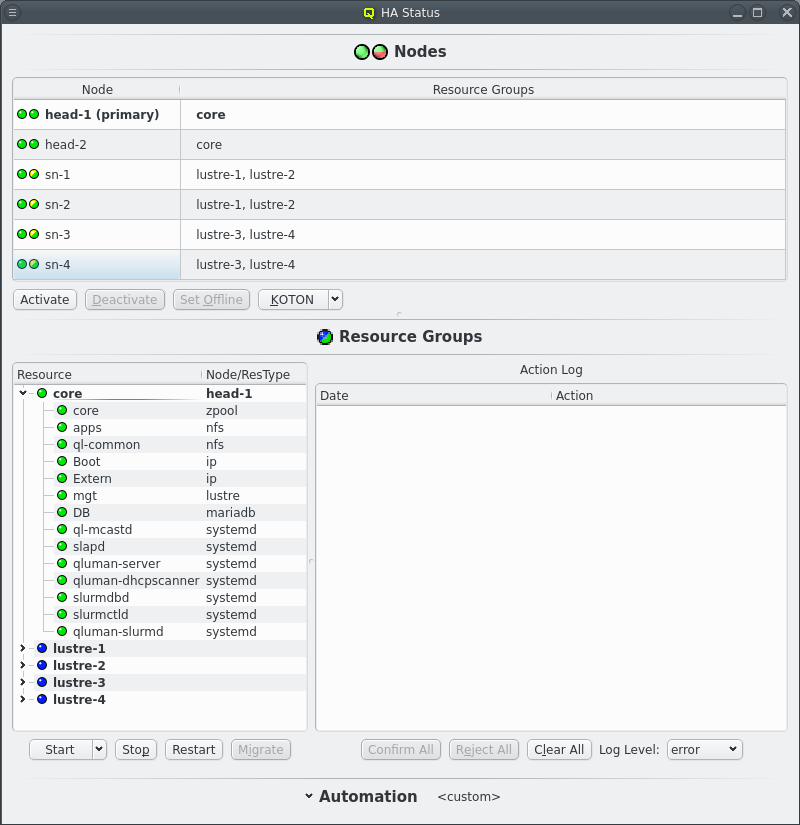Expand the lustre-1 resource group
The image size is (800, 825).
click(23, 648)
